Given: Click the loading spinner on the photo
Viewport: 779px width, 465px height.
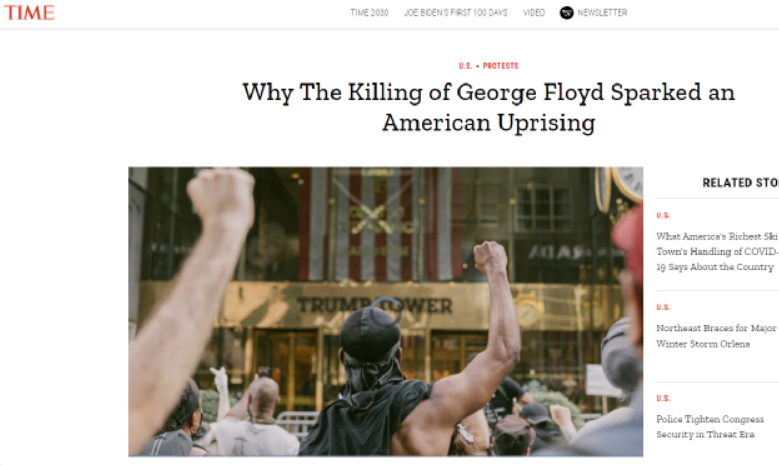Looking at the screenshot, I should 386,311.
